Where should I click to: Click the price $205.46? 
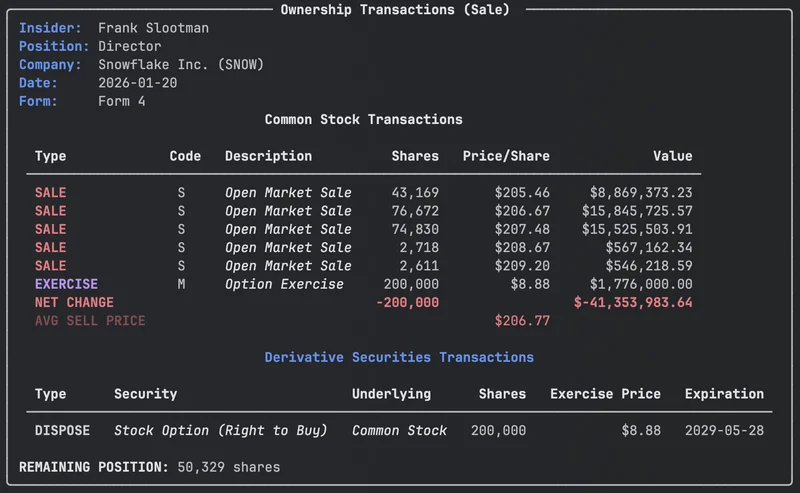click(522, 193)
